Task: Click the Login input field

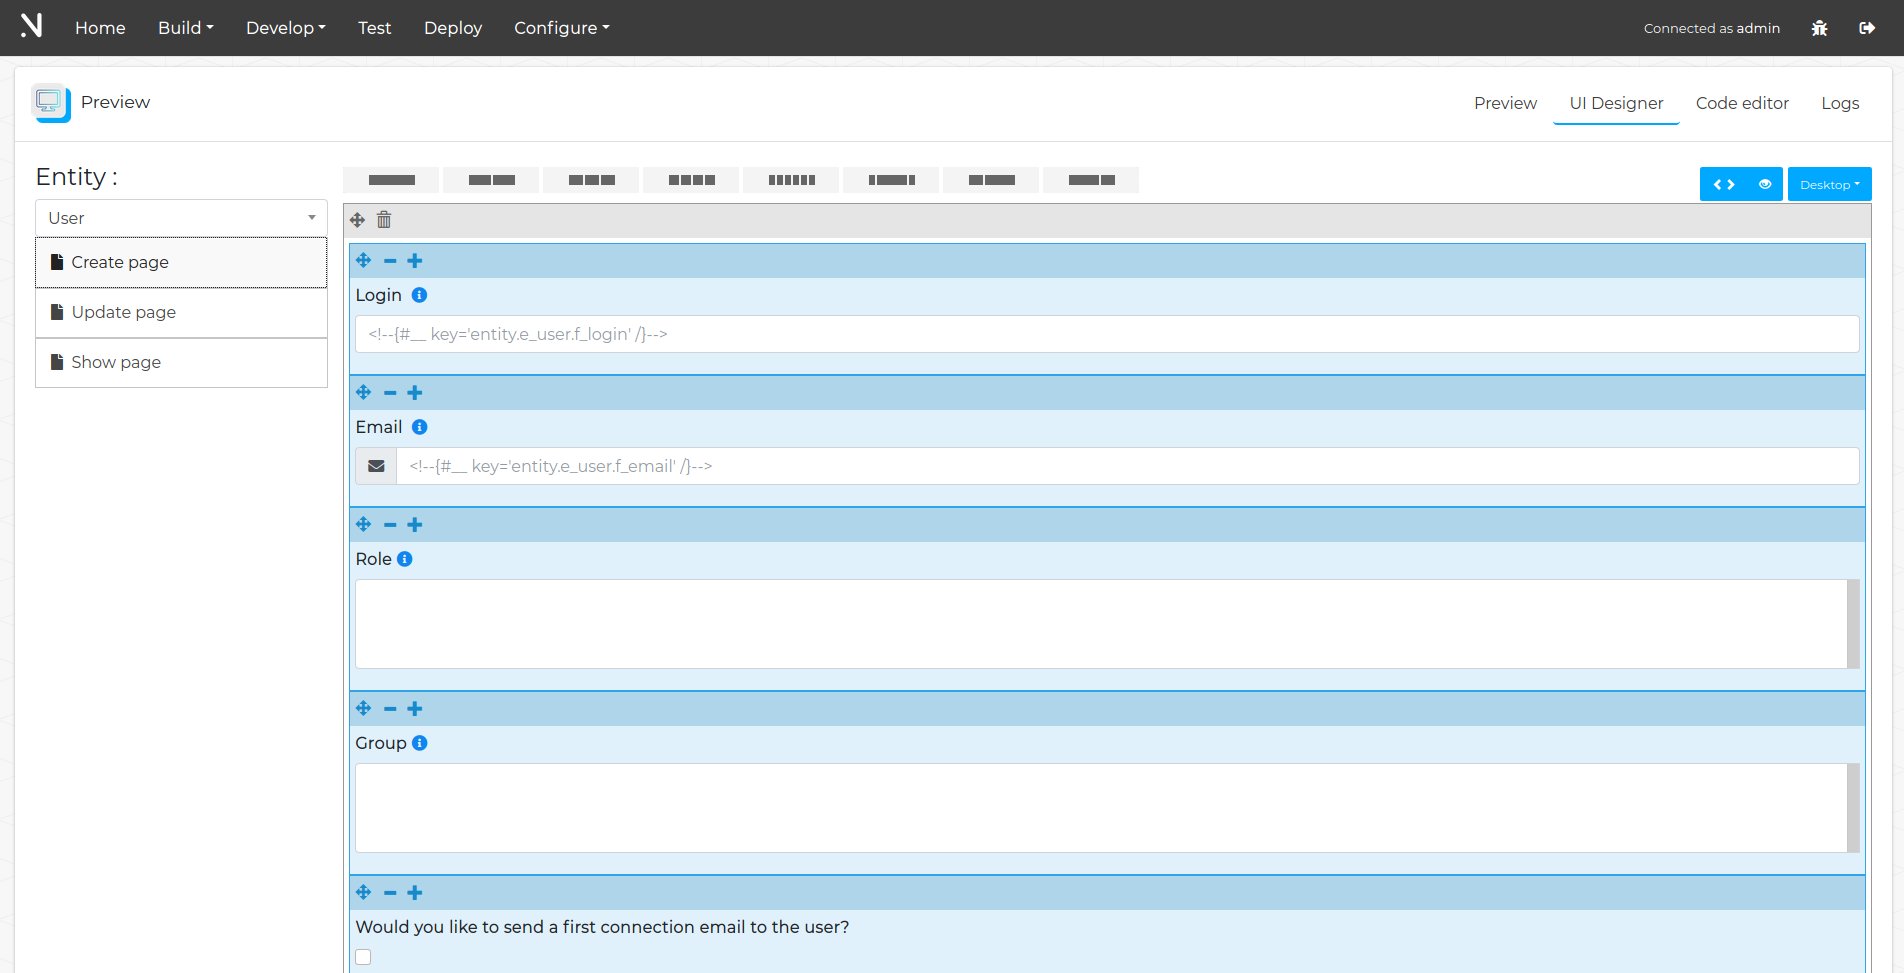Action: (1107, 334)
